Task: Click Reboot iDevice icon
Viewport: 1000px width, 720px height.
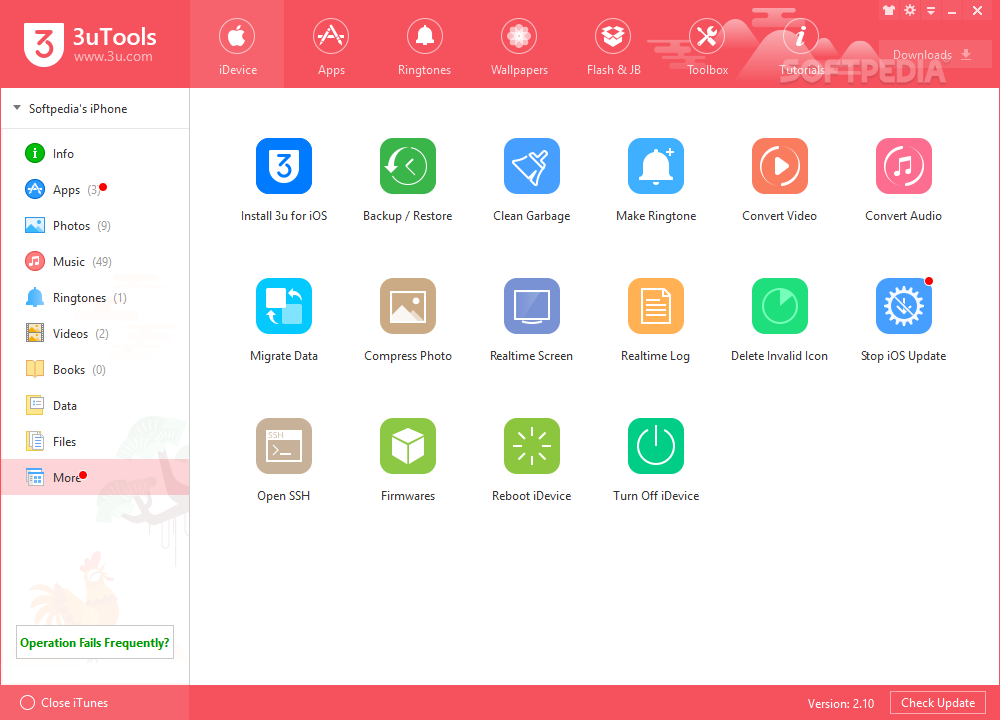Action: 531,446
